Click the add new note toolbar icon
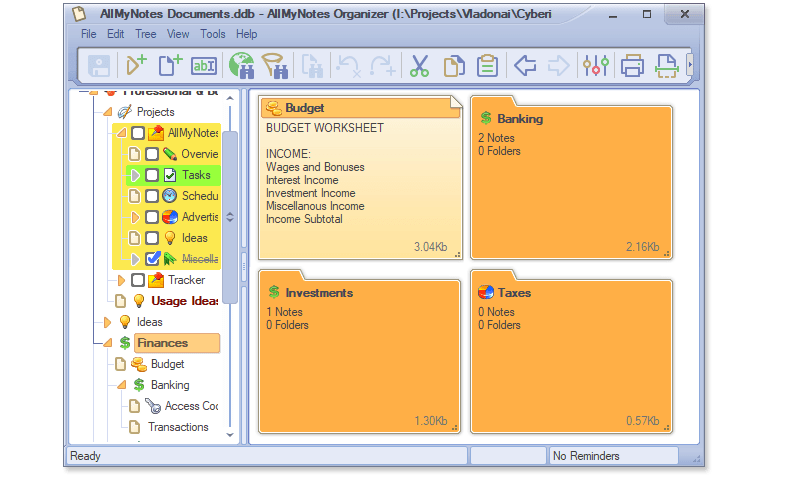 [170, 66]
